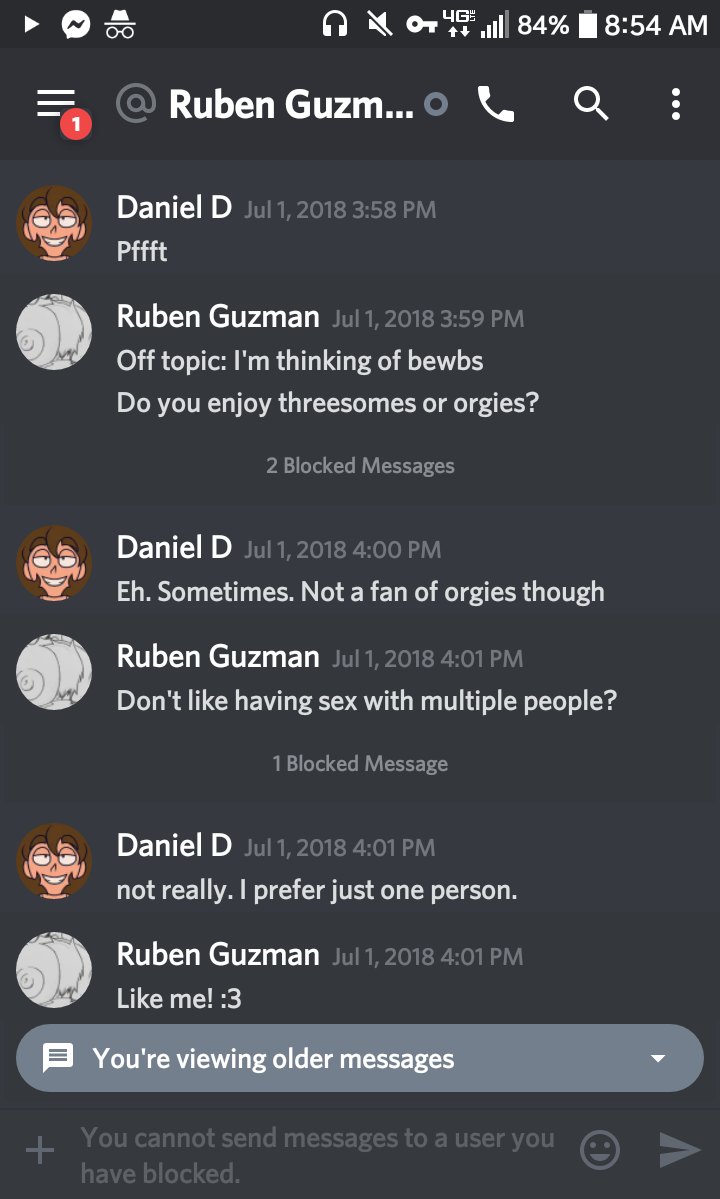Open the message search magnifier
The image size is (720, 1199).
pyautogui.click(x=590, y=104)
